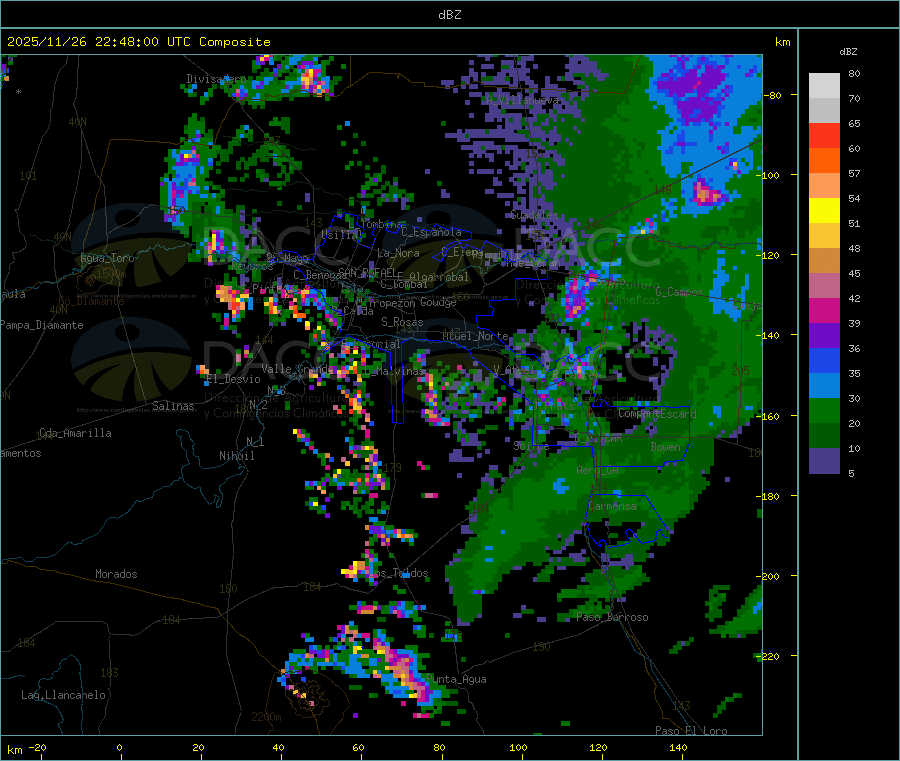Click the Pampa_Diamante map label
900x761 pixels.
tap(42, 325)
